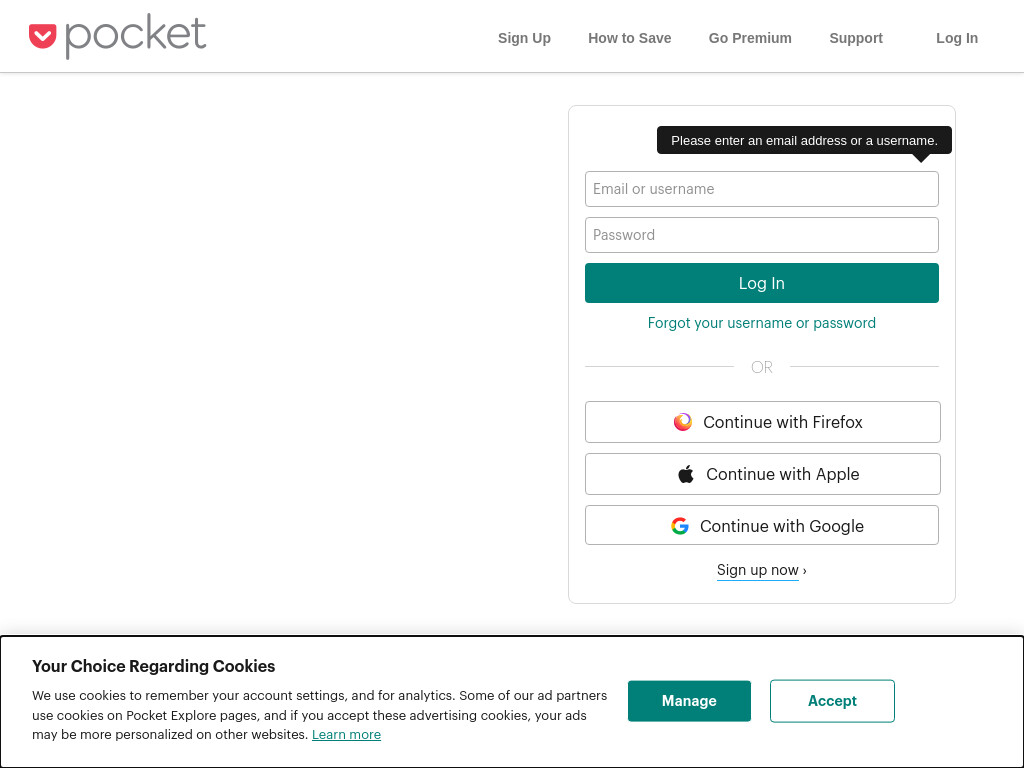Open How to Save menu item
This screenshot has height=768, width=1024.
coord(630,38)
